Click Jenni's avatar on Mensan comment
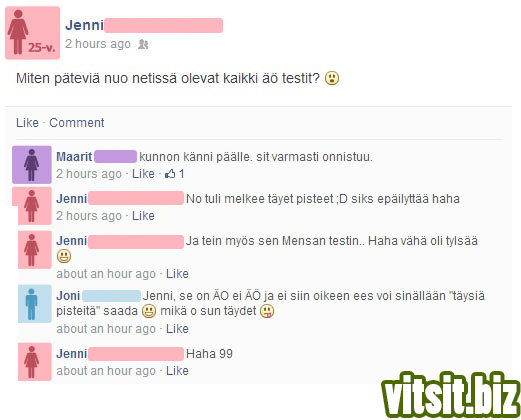Viewport: 521px width, 420px height. tap(34, 250)
